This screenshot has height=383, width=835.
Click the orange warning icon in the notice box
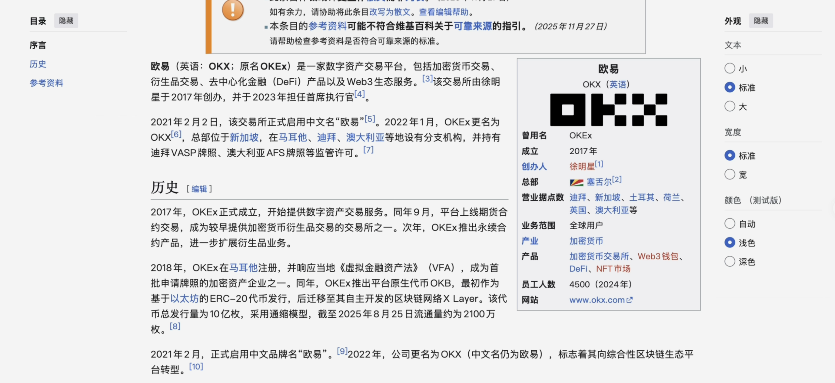[x=233, y=10]
